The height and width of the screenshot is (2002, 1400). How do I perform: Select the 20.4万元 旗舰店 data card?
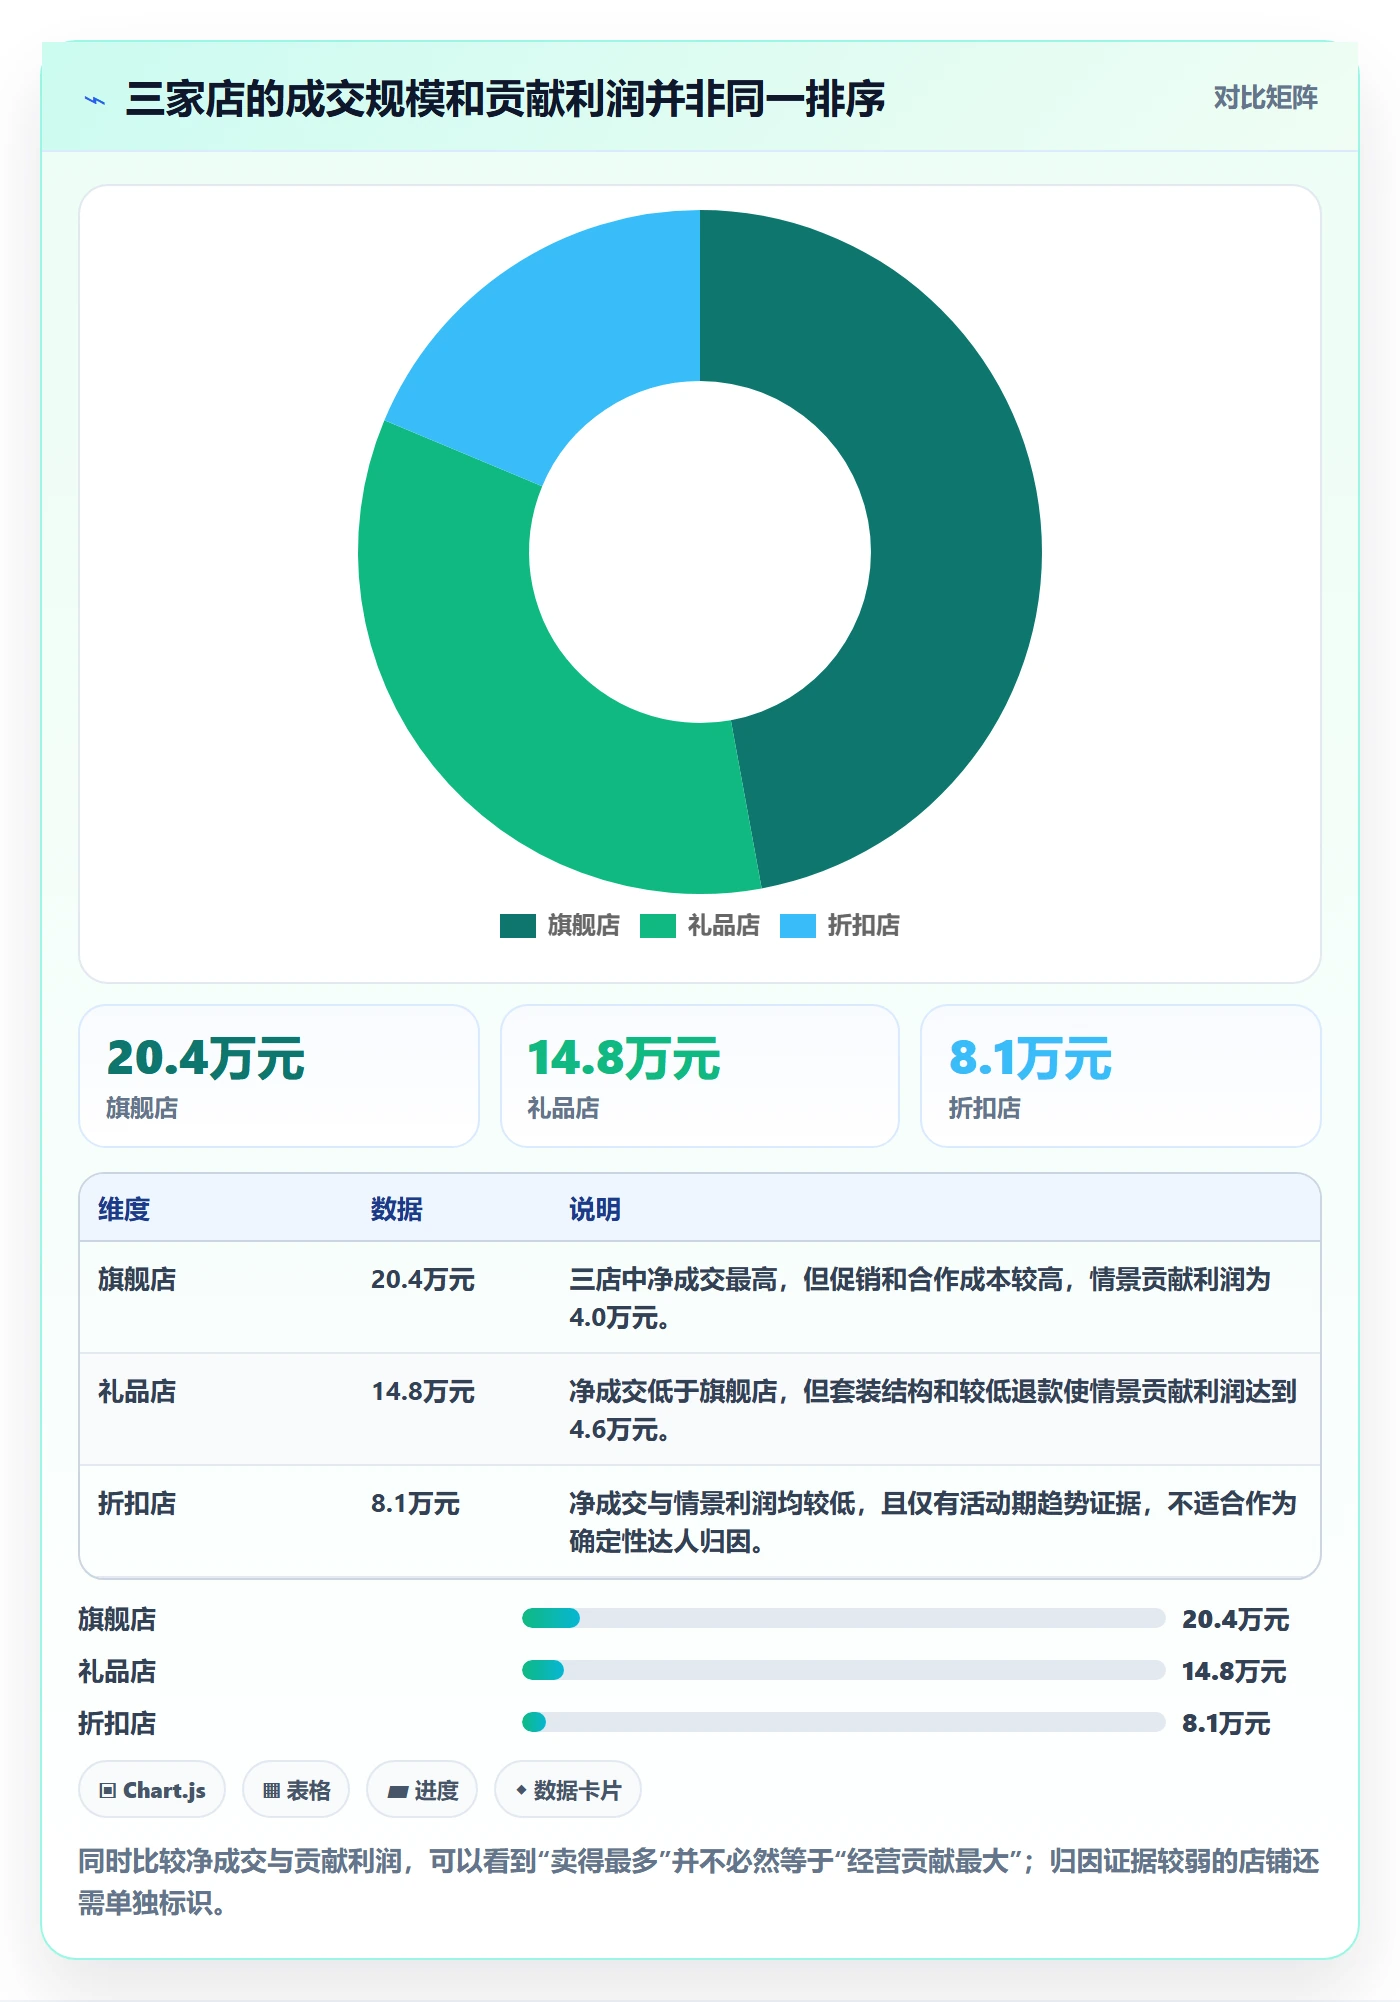coord(279,1076)
